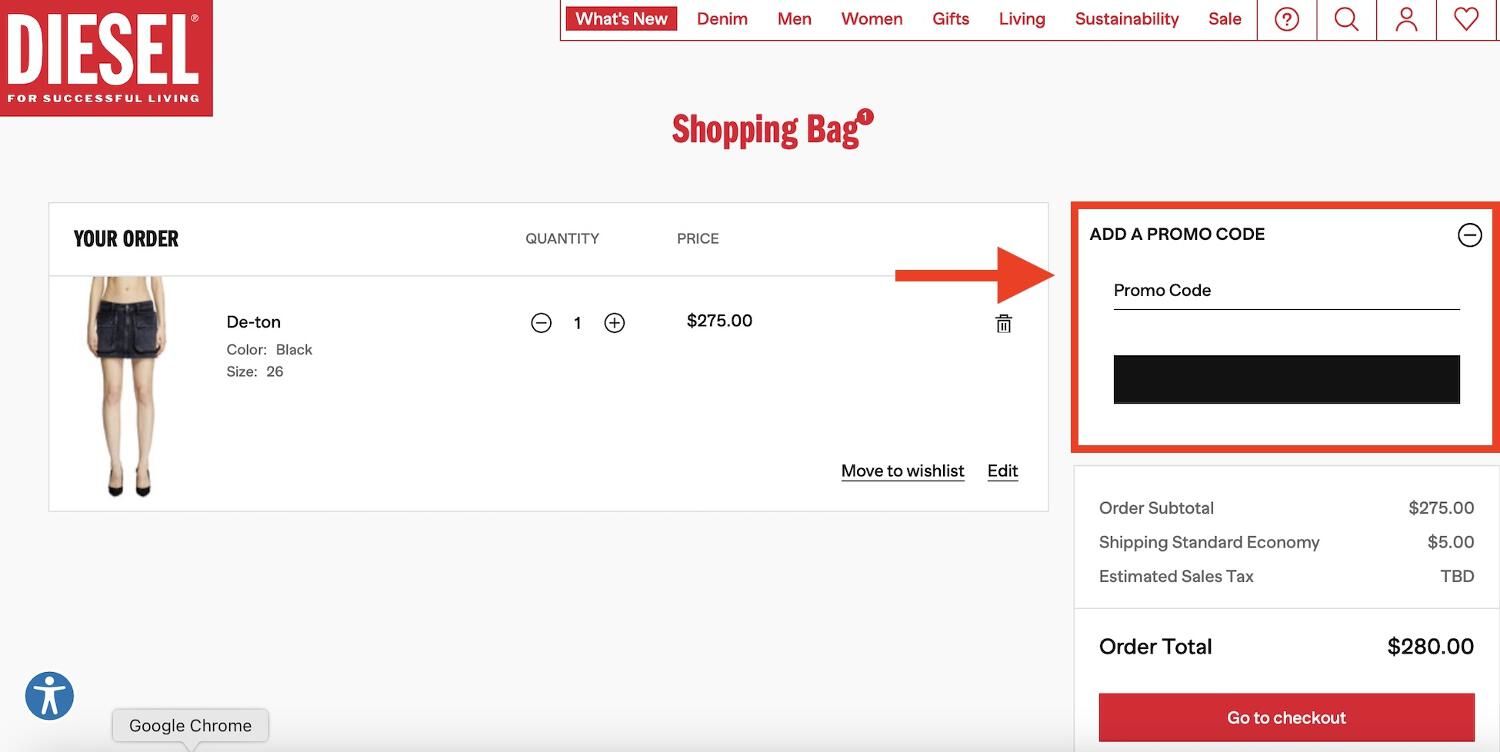Open the help question mark icon

click(1287, 19)
